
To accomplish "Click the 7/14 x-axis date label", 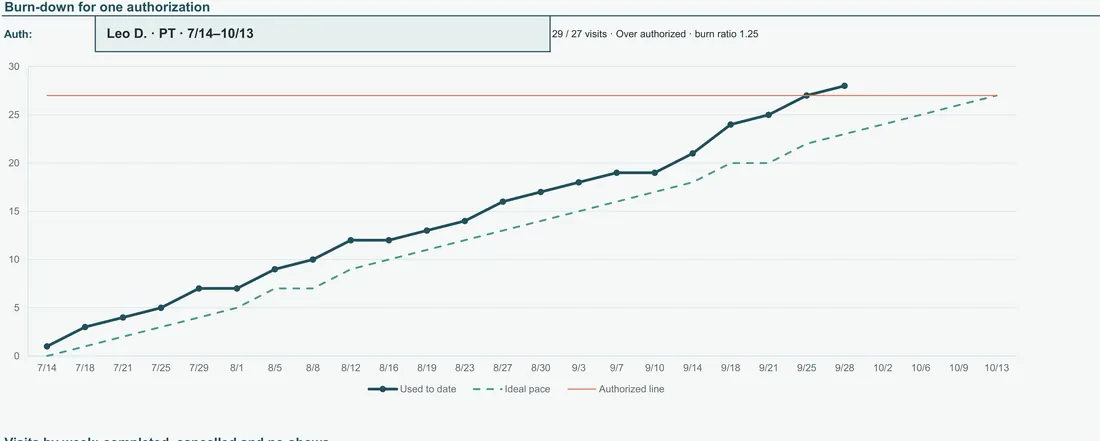I will point(47,368).
